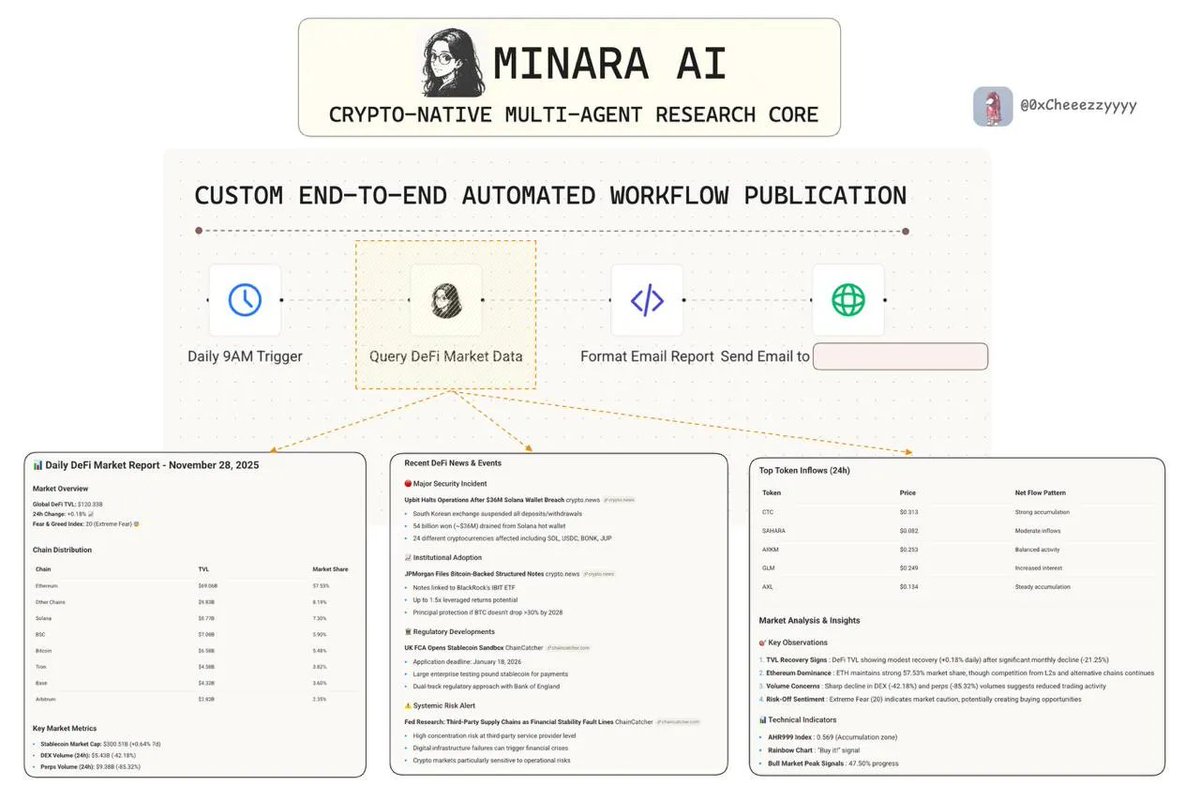Click the chart icon beside Institutional Adoption
The width and height of the screenshot is (1200, 801).
[x=408, y=558]
